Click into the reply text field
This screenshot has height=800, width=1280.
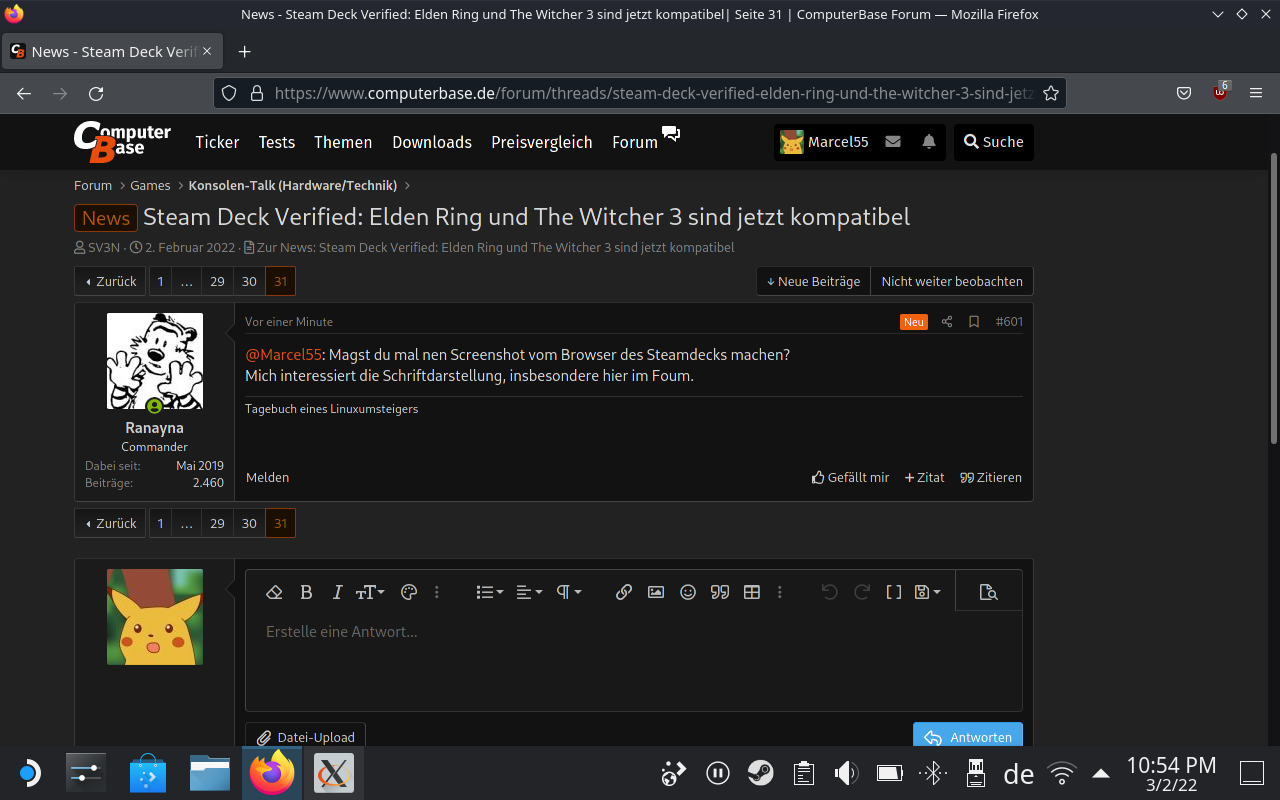(634, 660)
